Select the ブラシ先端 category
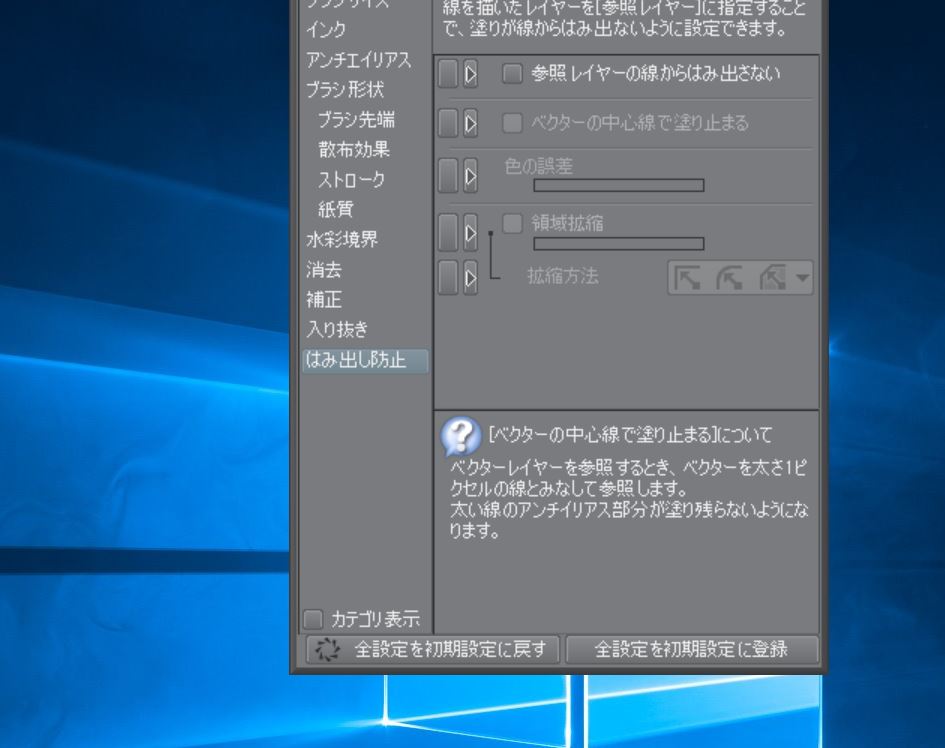The height and width of the screenshot is (748, 945). [356, 119]
